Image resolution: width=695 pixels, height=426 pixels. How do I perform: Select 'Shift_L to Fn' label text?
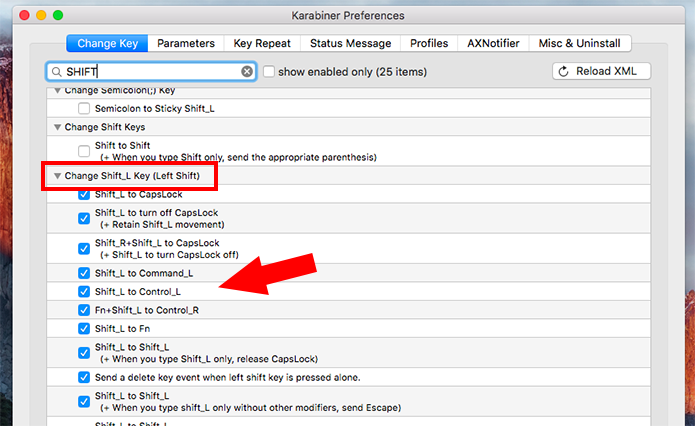(122, 328)
